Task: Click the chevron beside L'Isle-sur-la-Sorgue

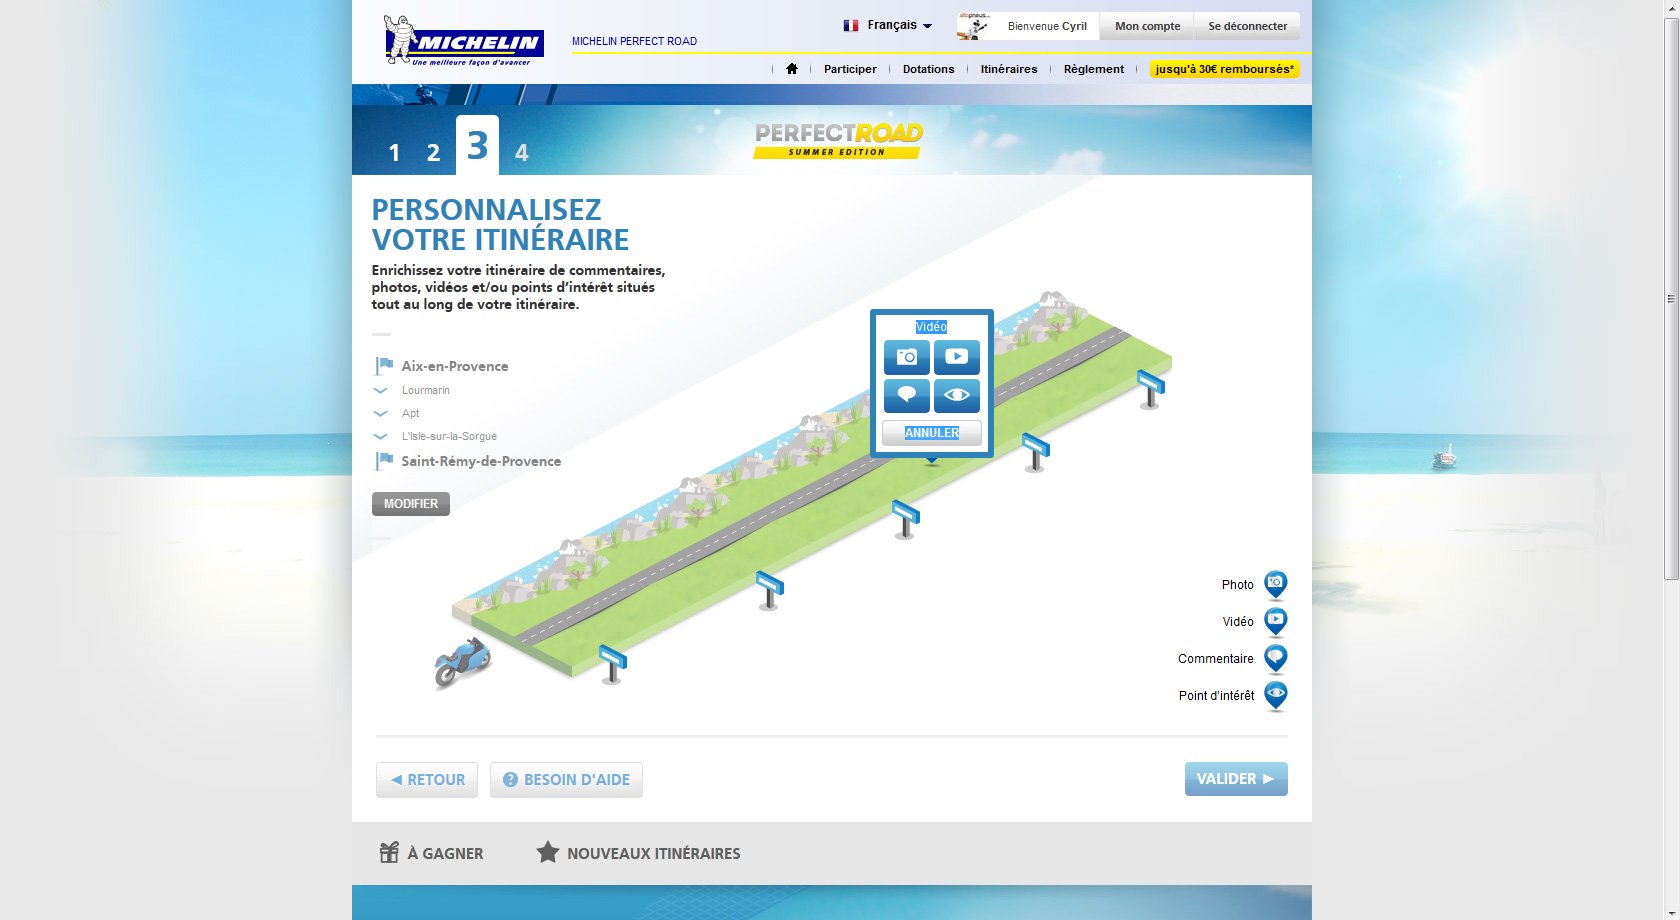Action: [380, 436]
